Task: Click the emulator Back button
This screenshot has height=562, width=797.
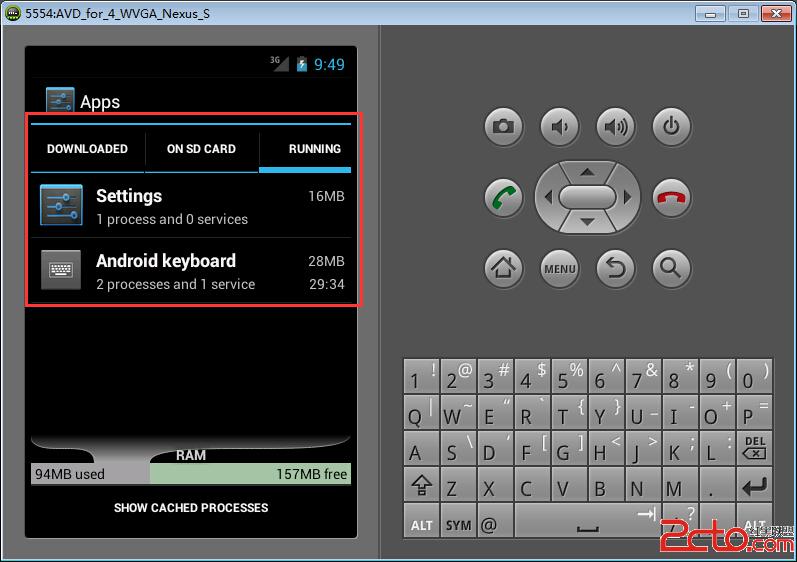Action: [616, 268]
